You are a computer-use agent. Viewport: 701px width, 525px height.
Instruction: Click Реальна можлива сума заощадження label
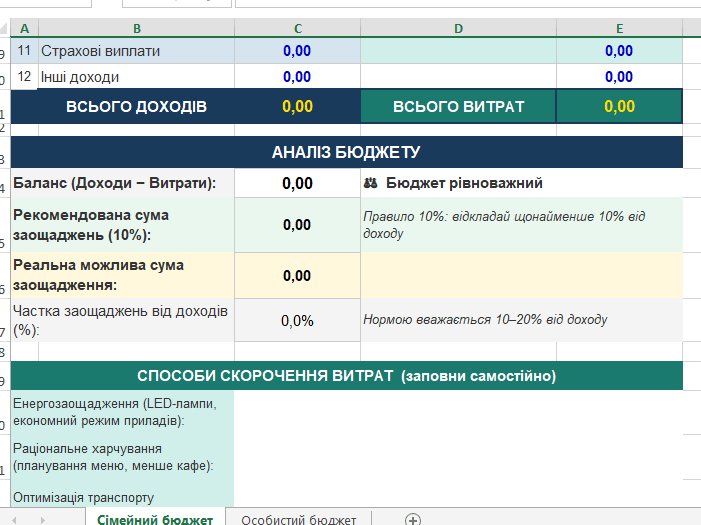tap(123, 275)
